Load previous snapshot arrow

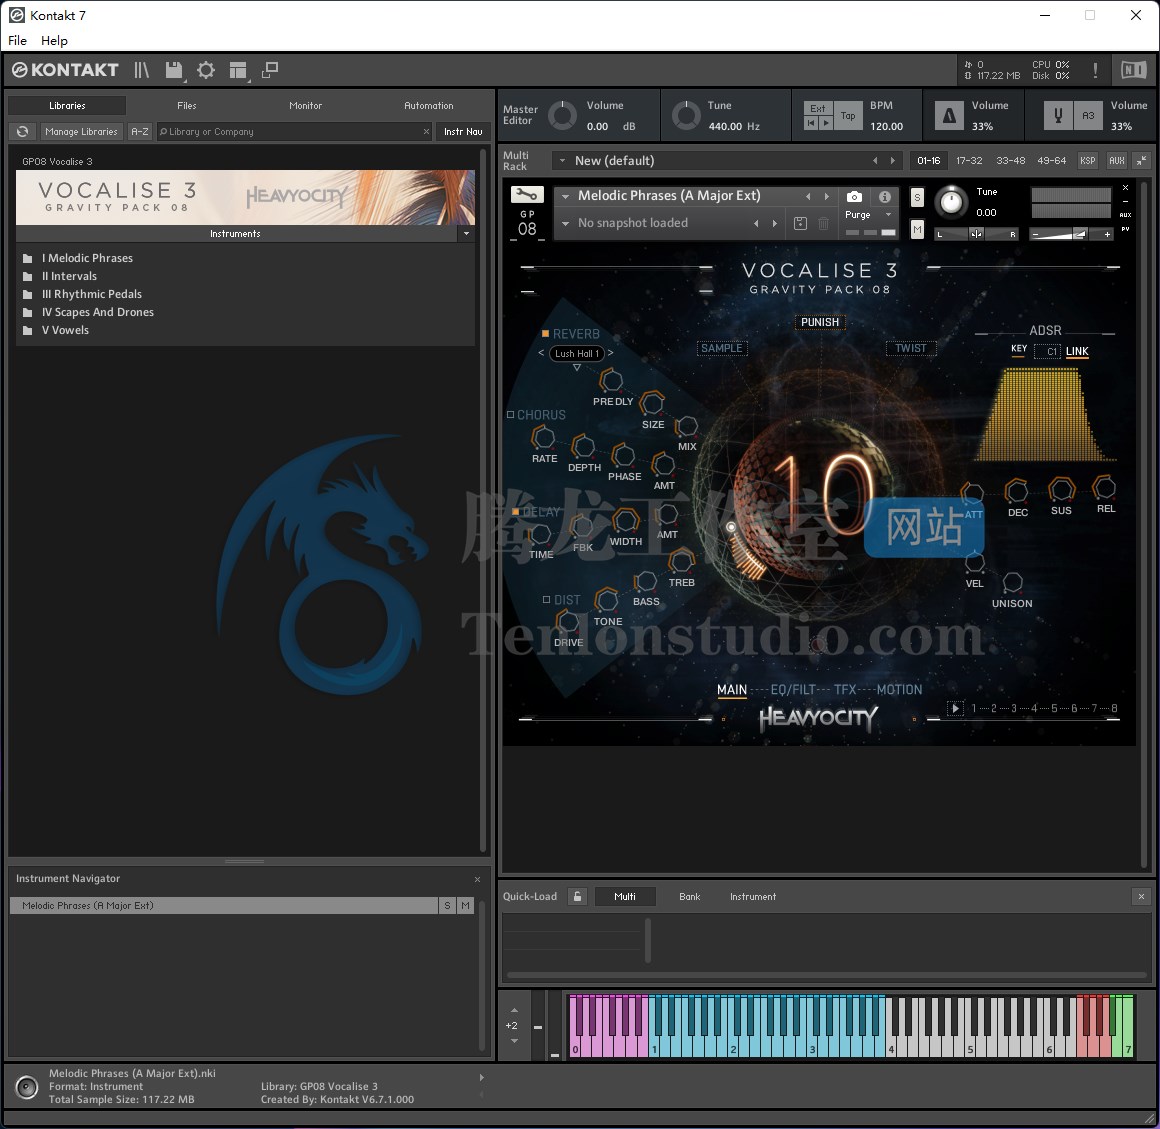pyautogui.click(x=756, y=223)
